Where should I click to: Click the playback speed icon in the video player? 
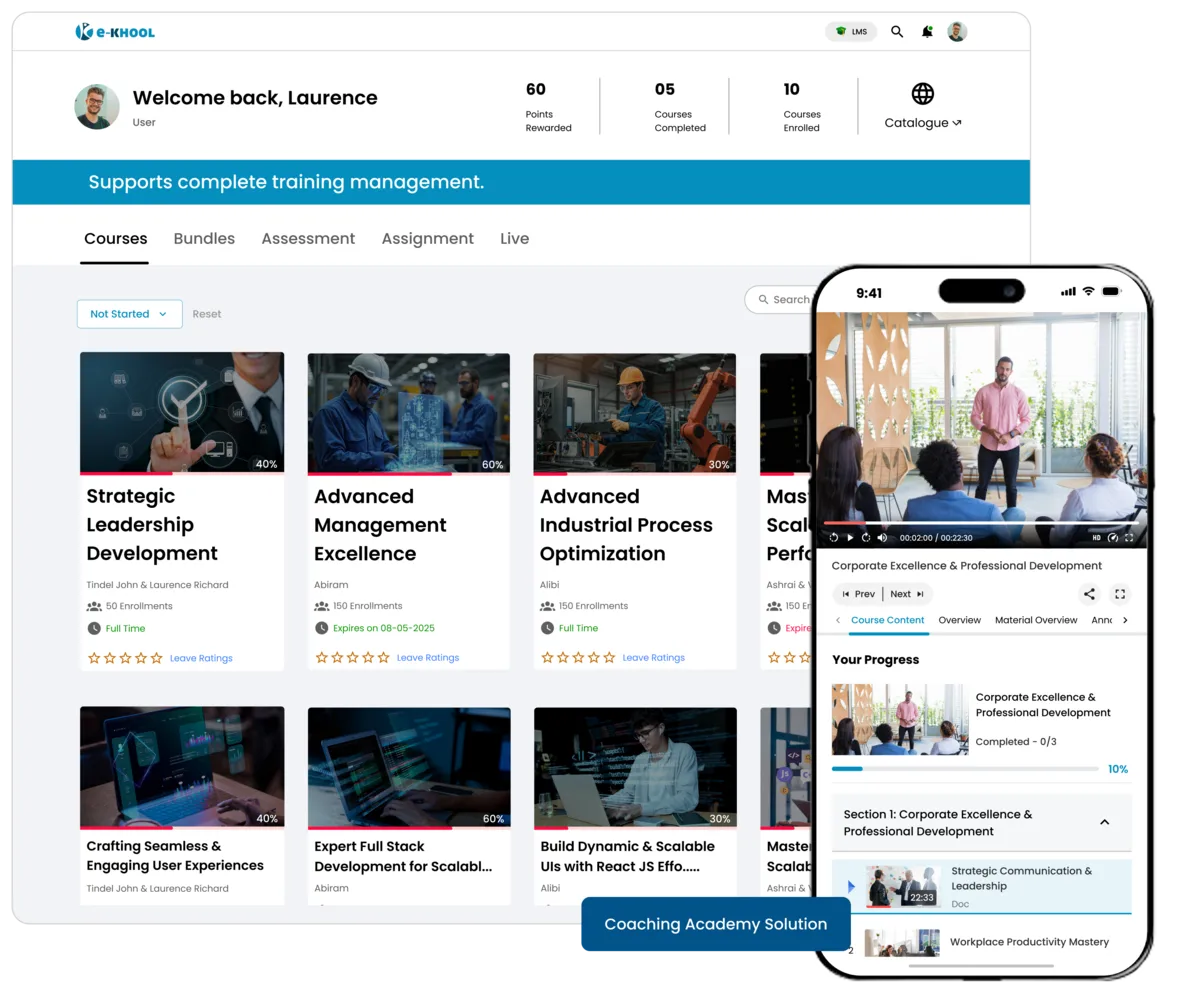point(1112,537)
